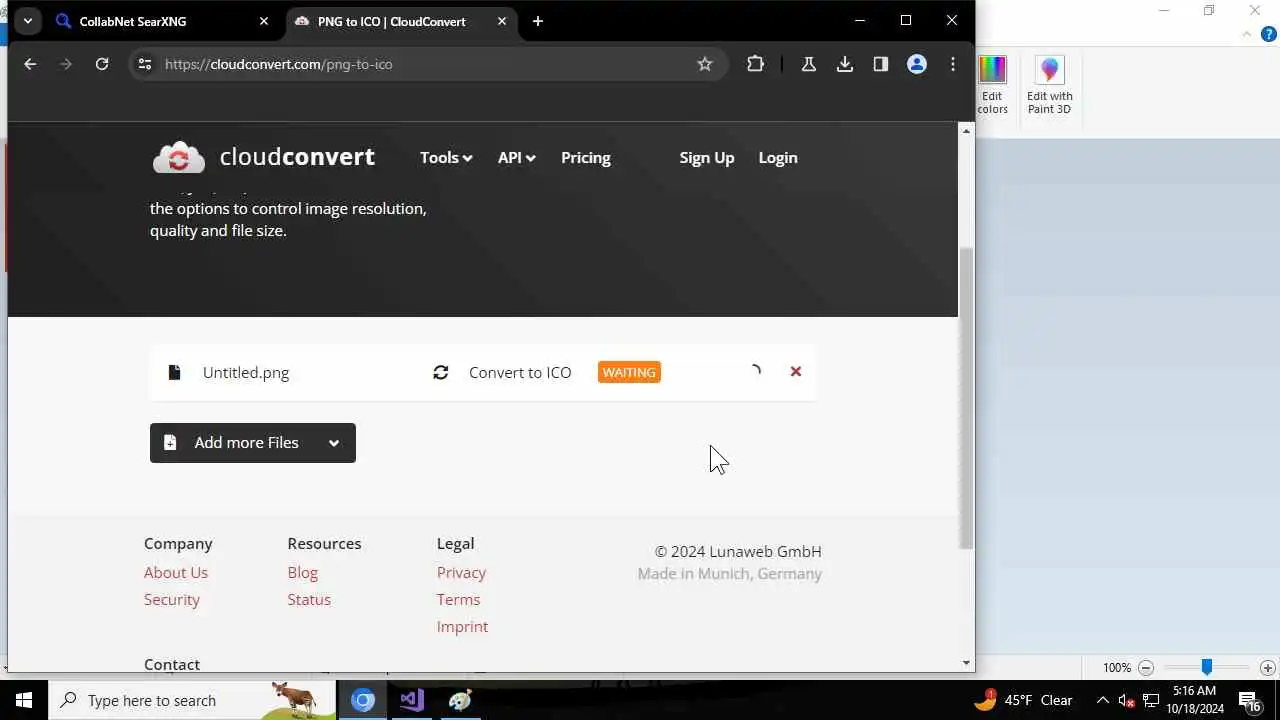Click the convert arrows icon beside Convert to ICO
Image resolution: width=1280 pixels, height=720 pixels.
pyautogui.click(x=441, y=372)
